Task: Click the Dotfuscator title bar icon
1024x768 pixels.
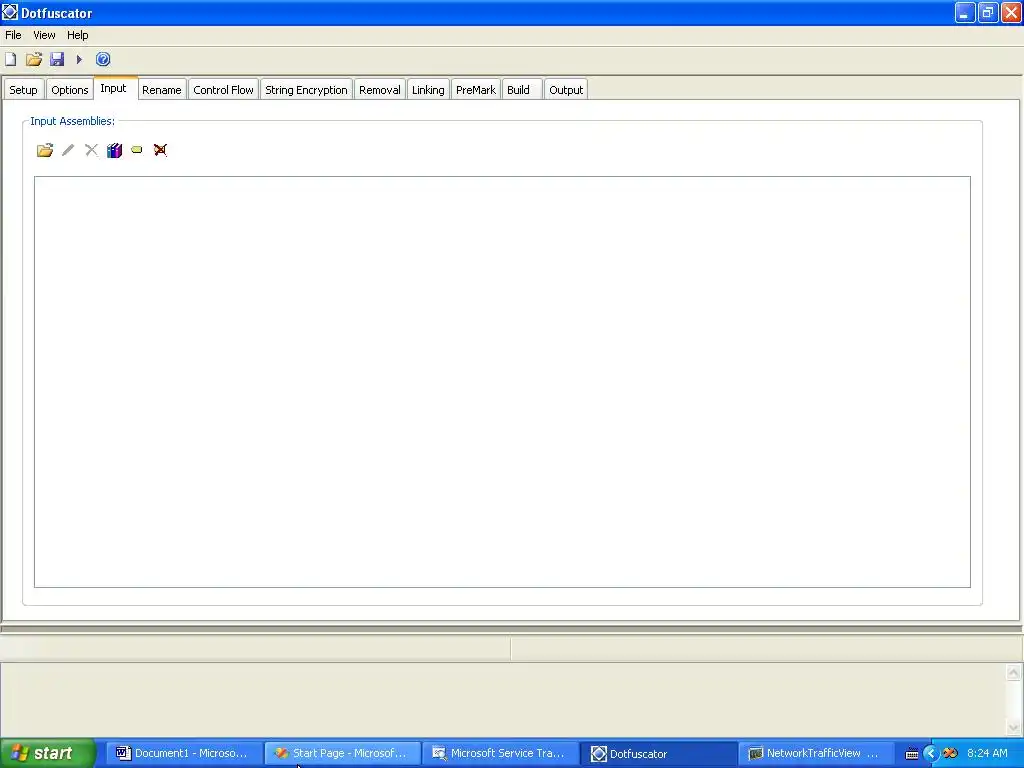Action: click(10, 12)
